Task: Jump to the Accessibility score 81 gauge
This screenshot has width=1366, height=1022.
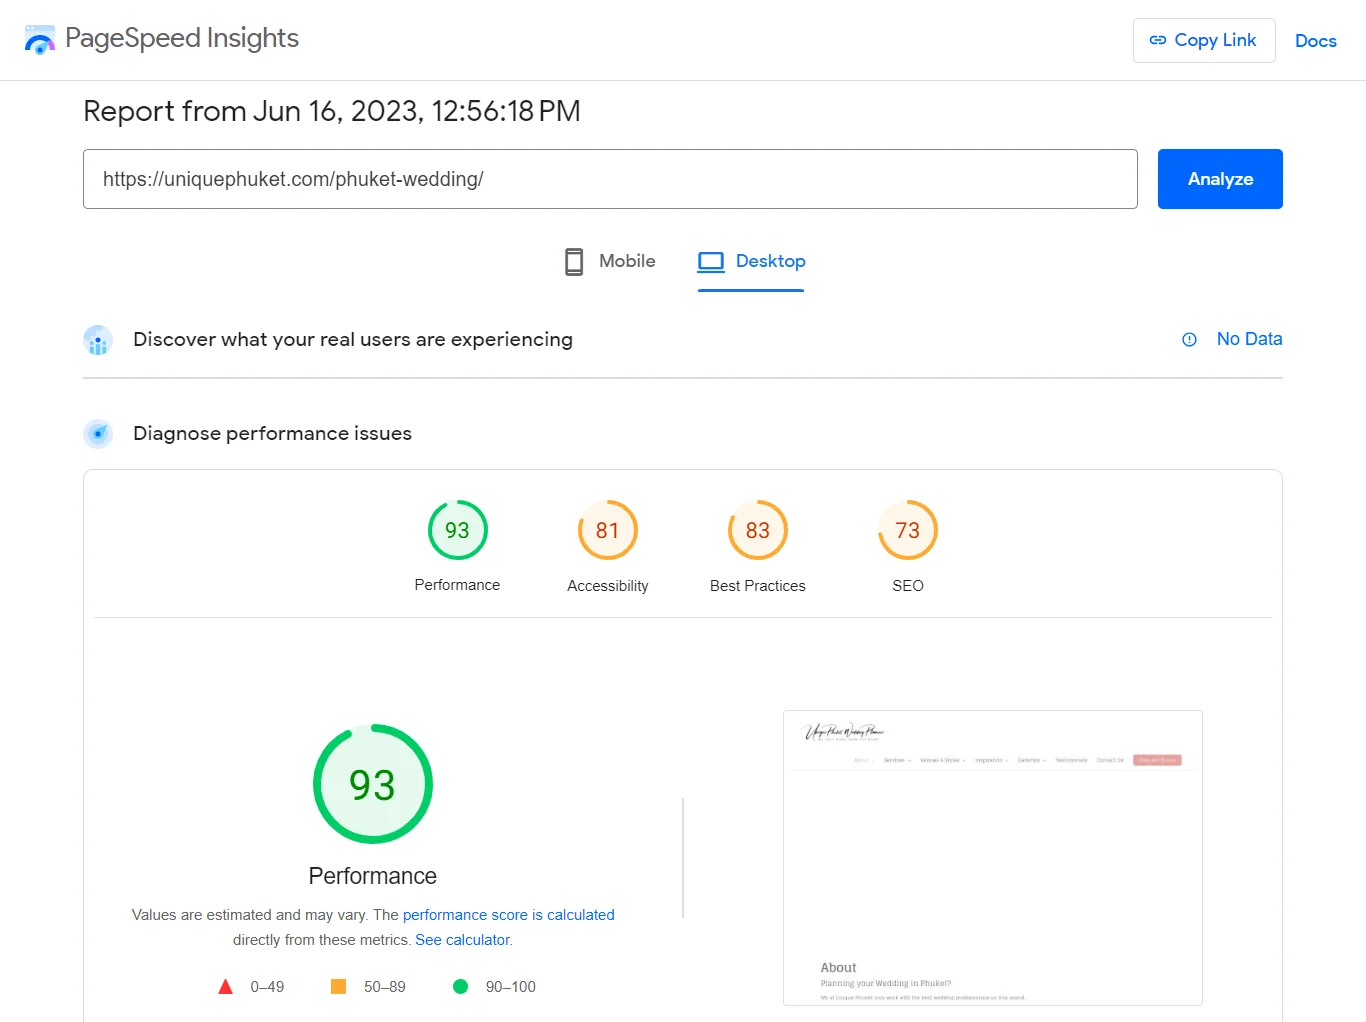Action: coord(608,530)
